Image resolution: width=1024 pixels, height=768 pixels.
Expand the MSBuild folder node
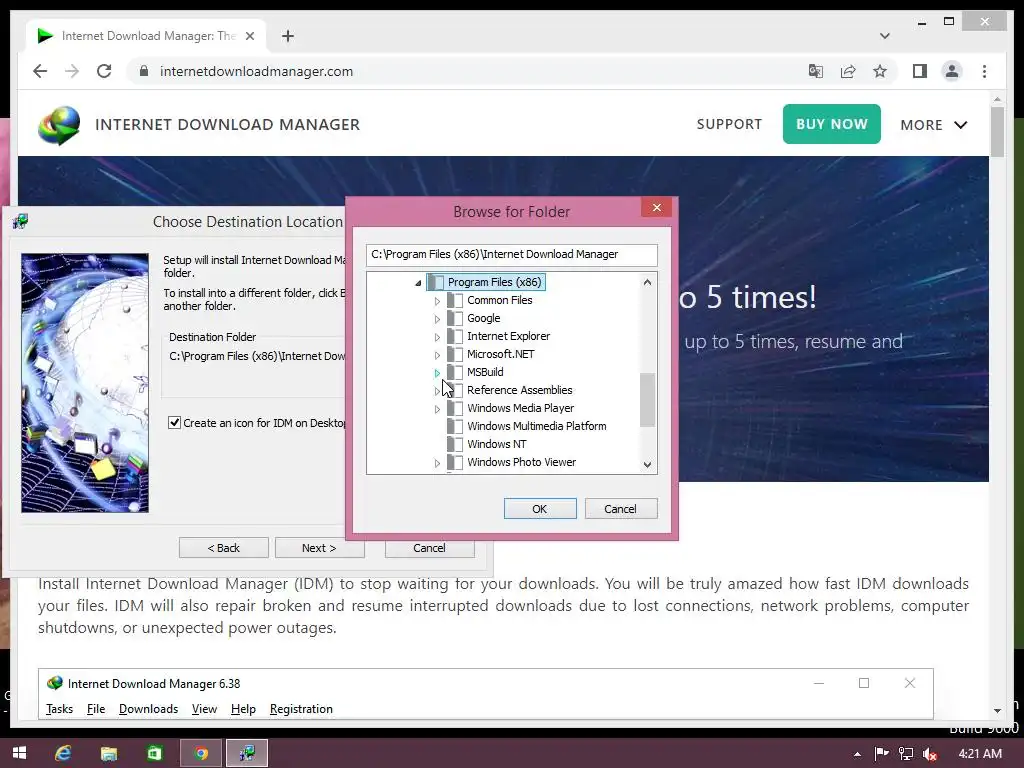coord(437,373)
